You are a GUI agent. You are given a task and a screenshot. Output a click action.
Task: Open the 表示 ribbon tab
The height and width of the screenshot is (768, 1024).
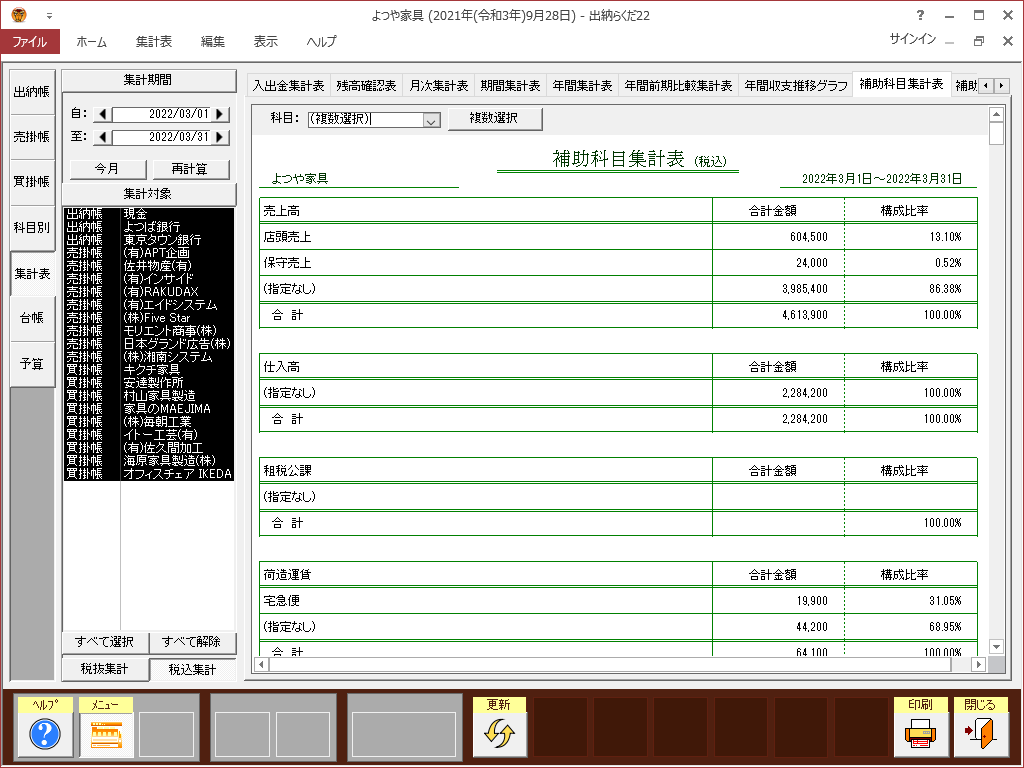266,42
